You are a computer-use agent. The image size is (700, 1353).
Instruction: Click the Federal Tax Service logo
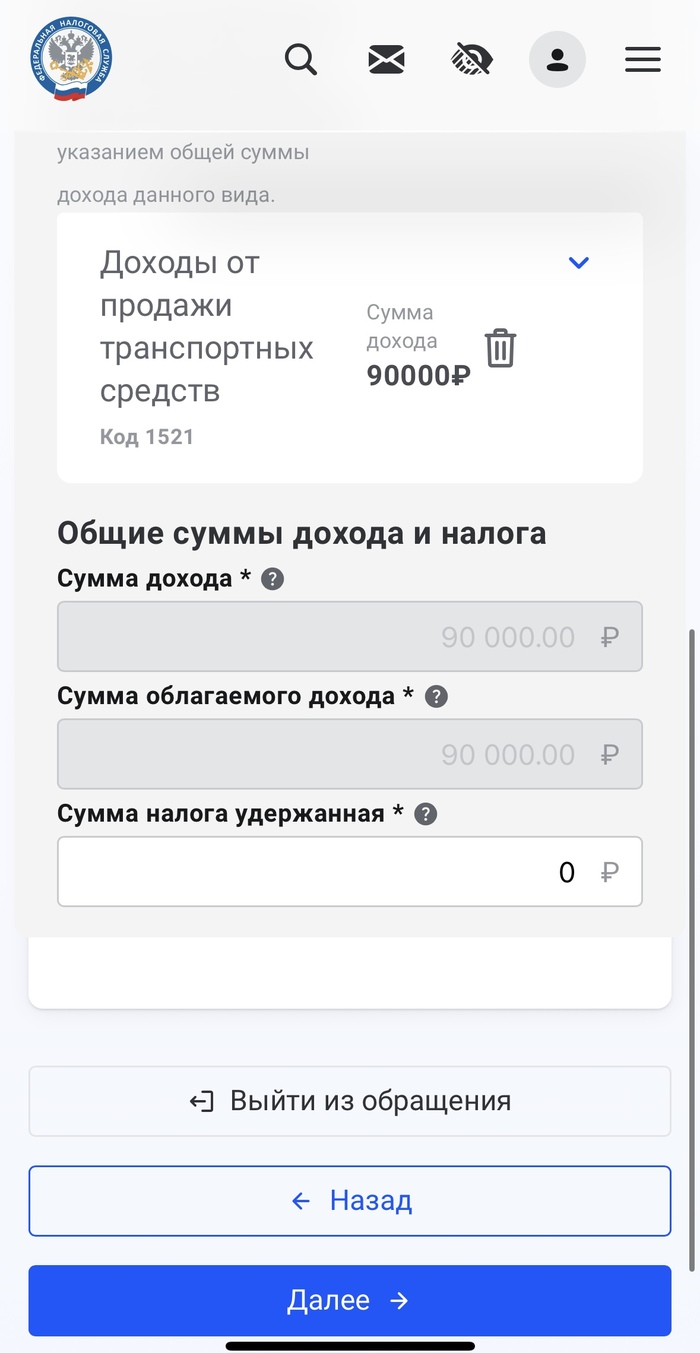70,60
